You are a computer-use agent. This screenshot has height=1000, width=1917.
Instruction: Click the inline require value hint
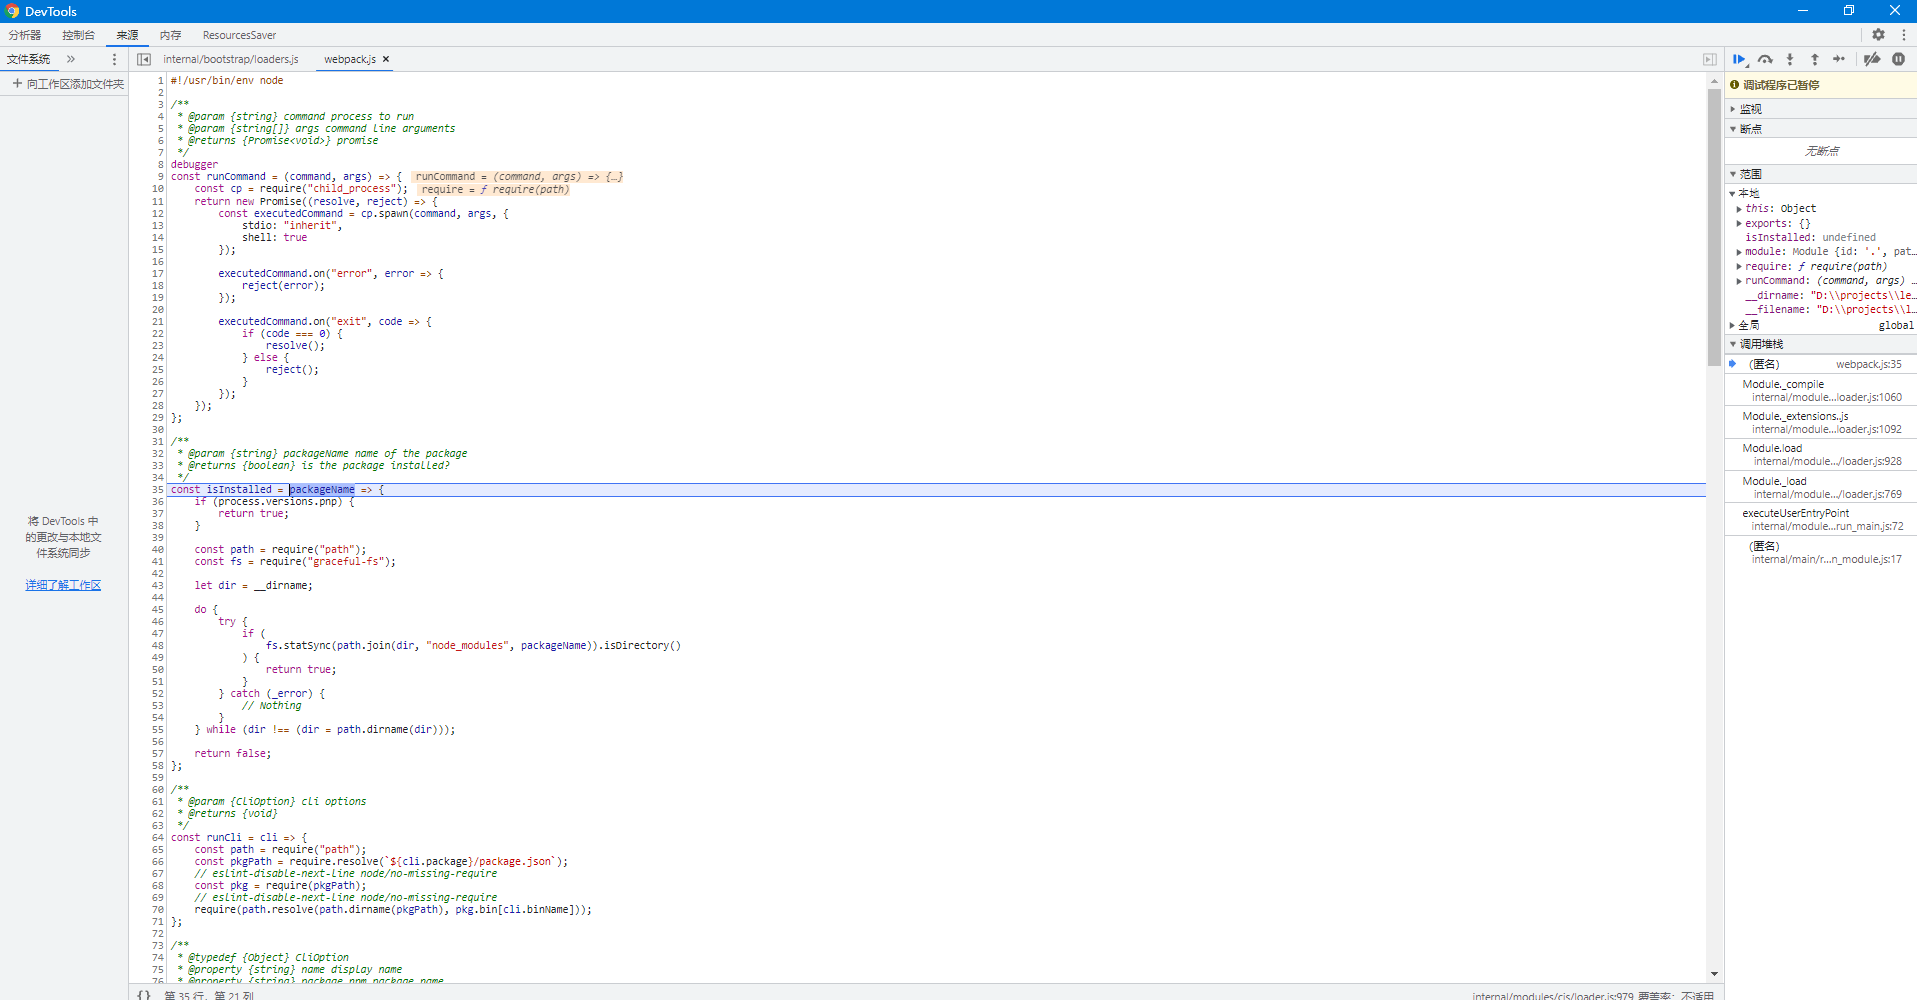494,190
